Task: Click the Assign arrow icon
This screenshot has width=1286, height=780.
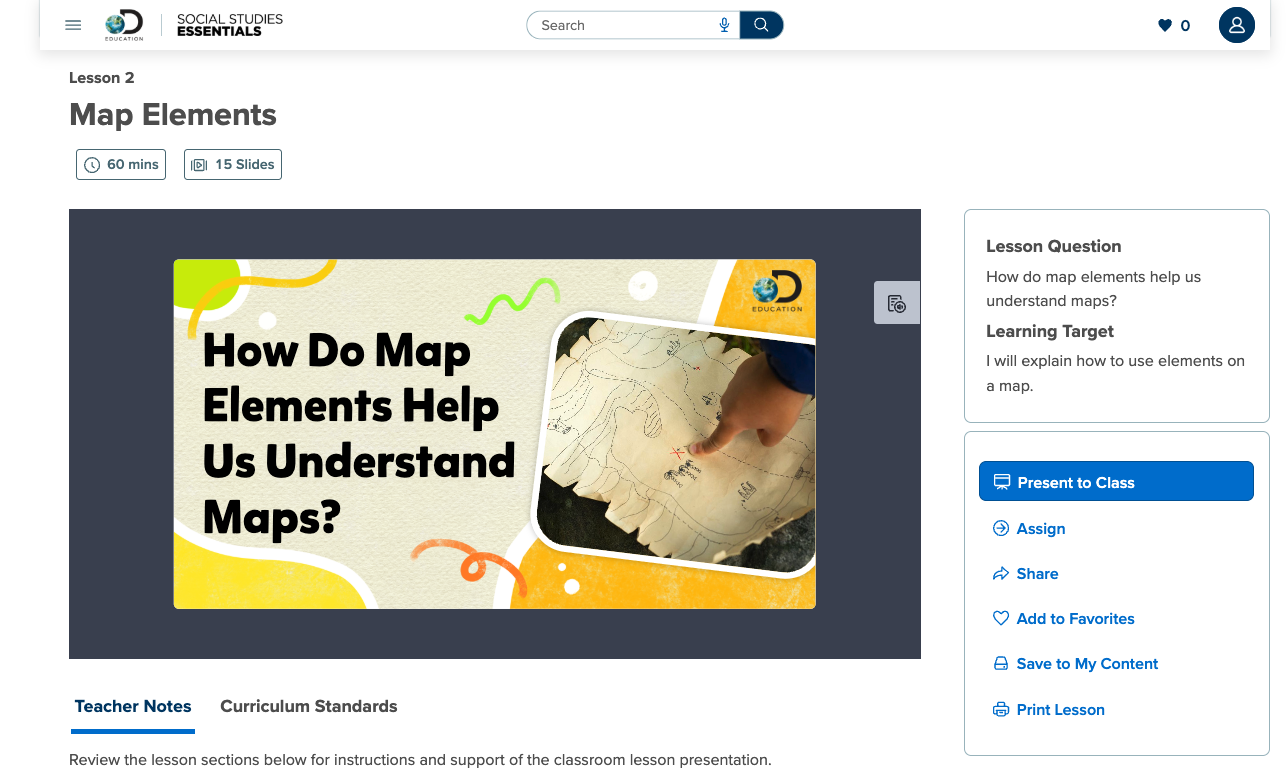Action: tap(1000, 528)
